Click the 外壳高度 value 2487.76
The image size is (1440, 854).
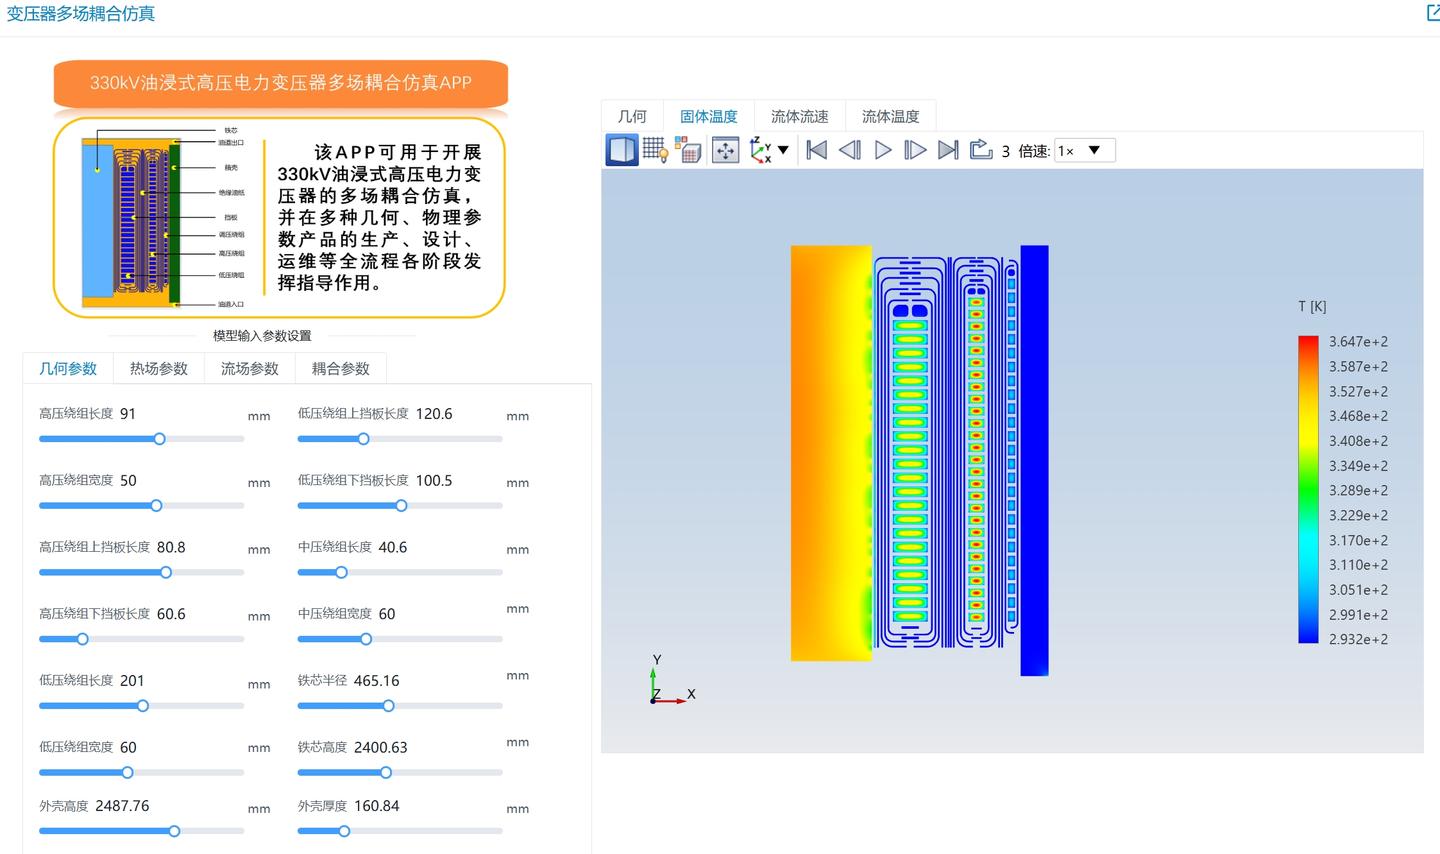[x=122, y=805]
